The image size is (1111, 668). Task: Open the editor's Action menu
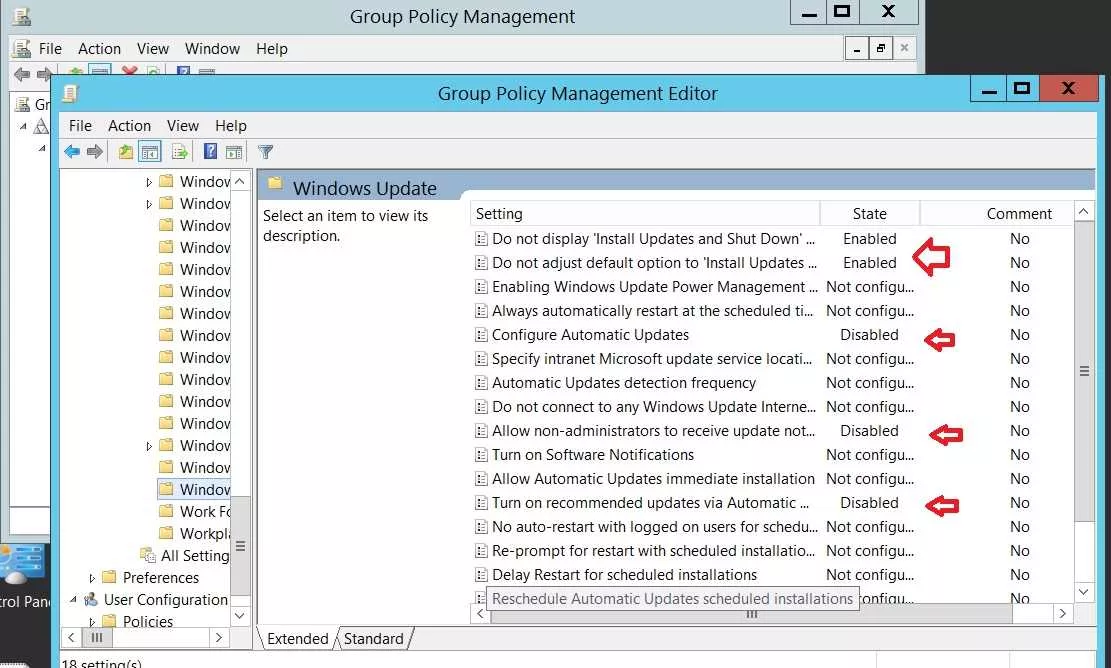(x=129, y=125)
